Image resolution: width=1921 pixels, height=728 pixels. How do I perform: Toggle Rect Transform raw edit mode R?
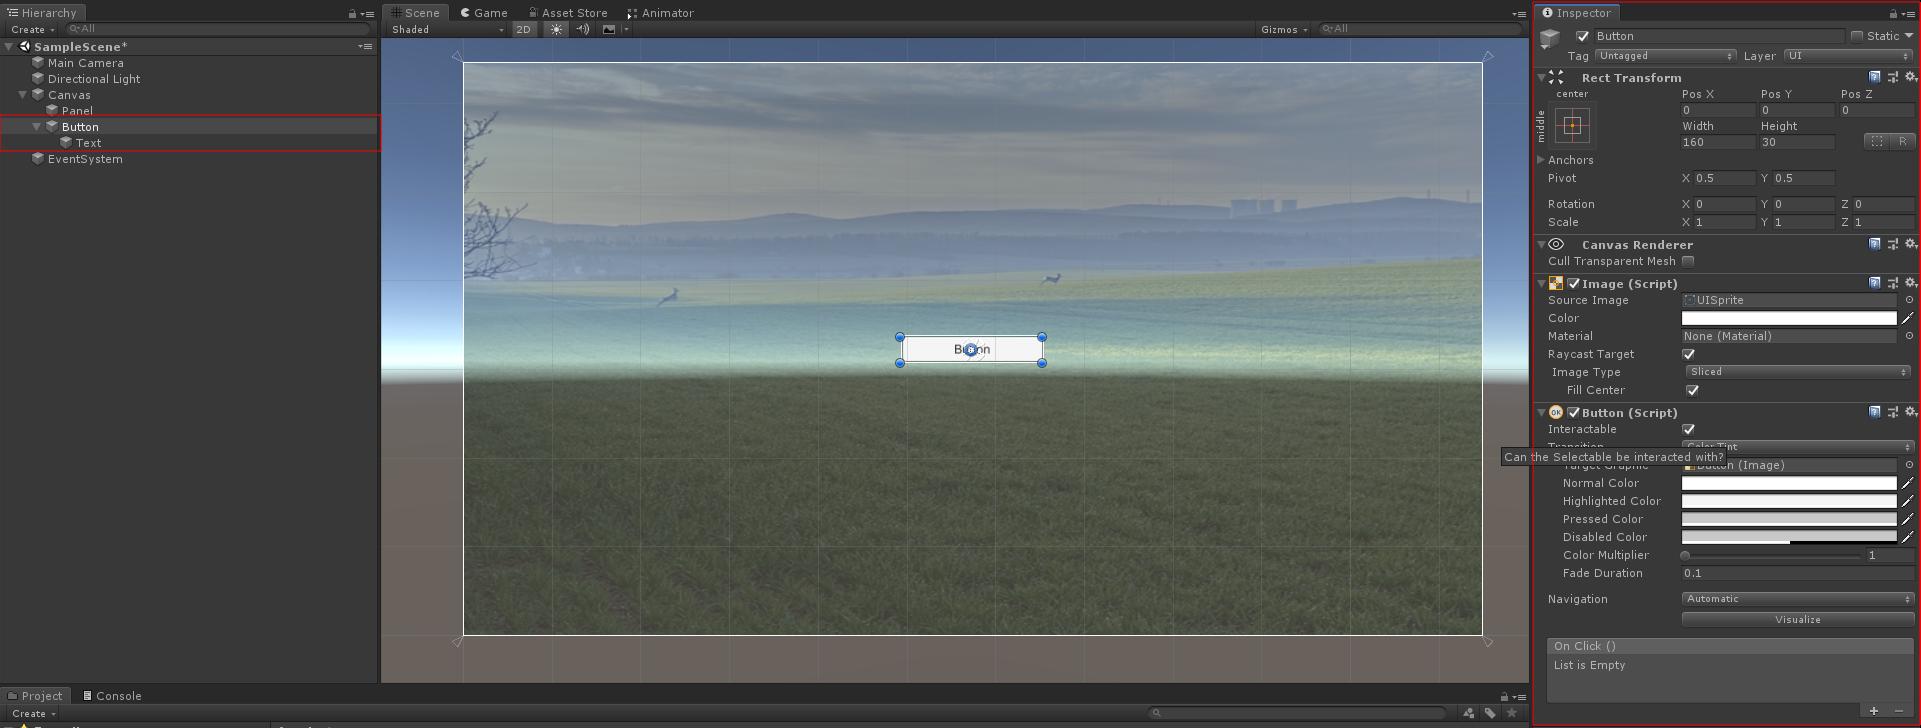[1902, 141]
